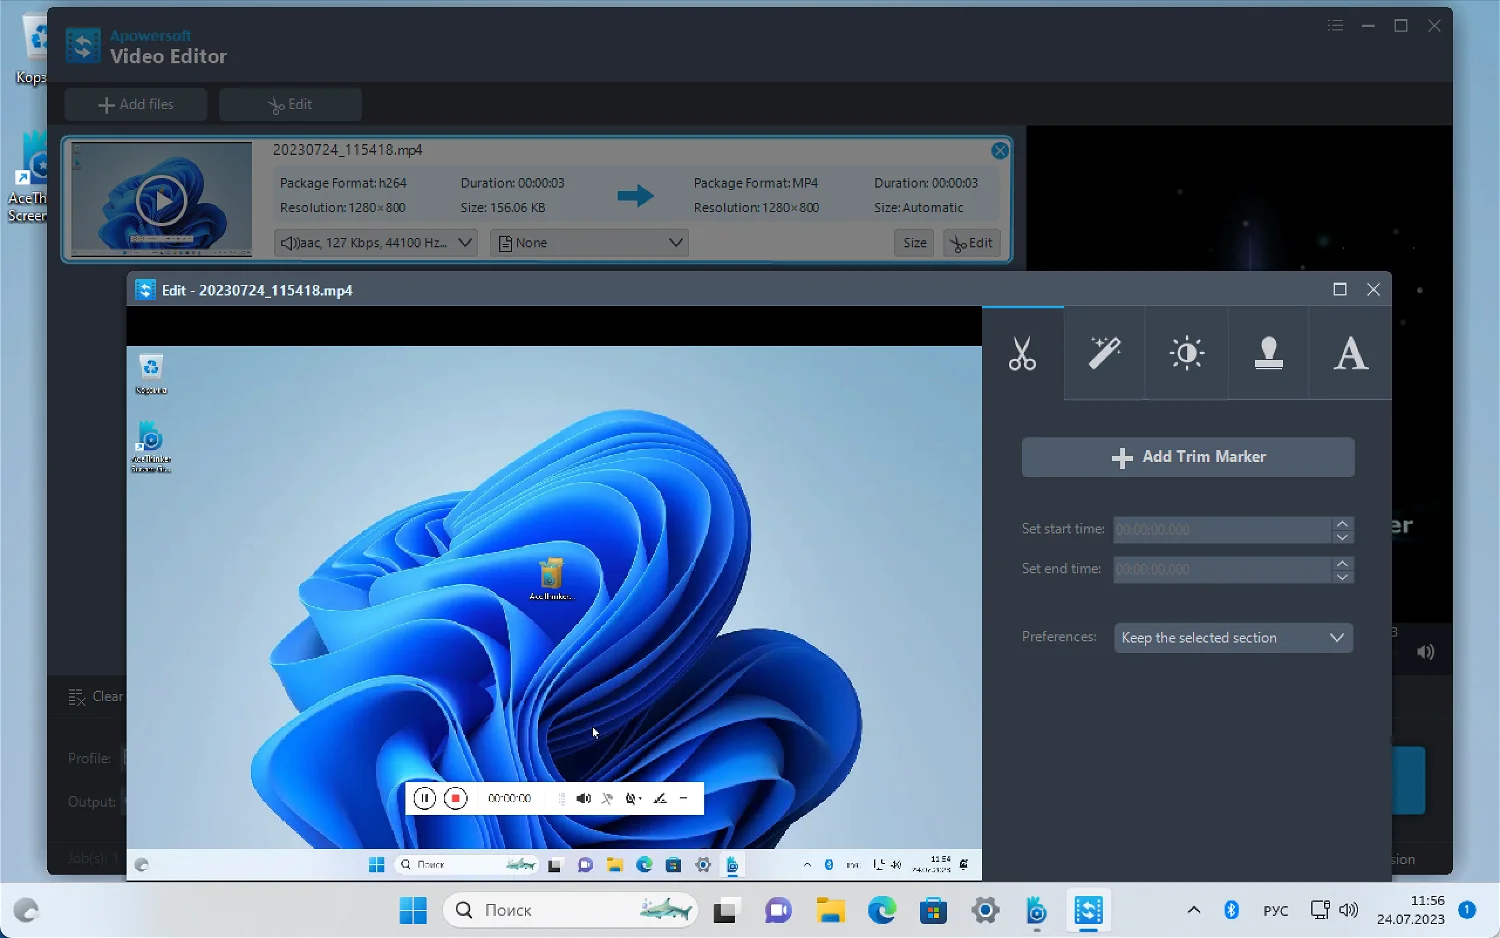Open Video Editor menu list icon
Screen dimensions: 1500x938
[1336, 26]
